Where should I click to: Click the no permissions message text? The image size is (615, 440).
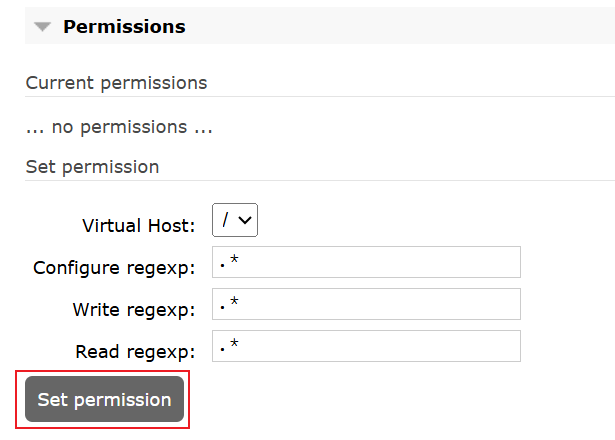[x=119, y=127]
